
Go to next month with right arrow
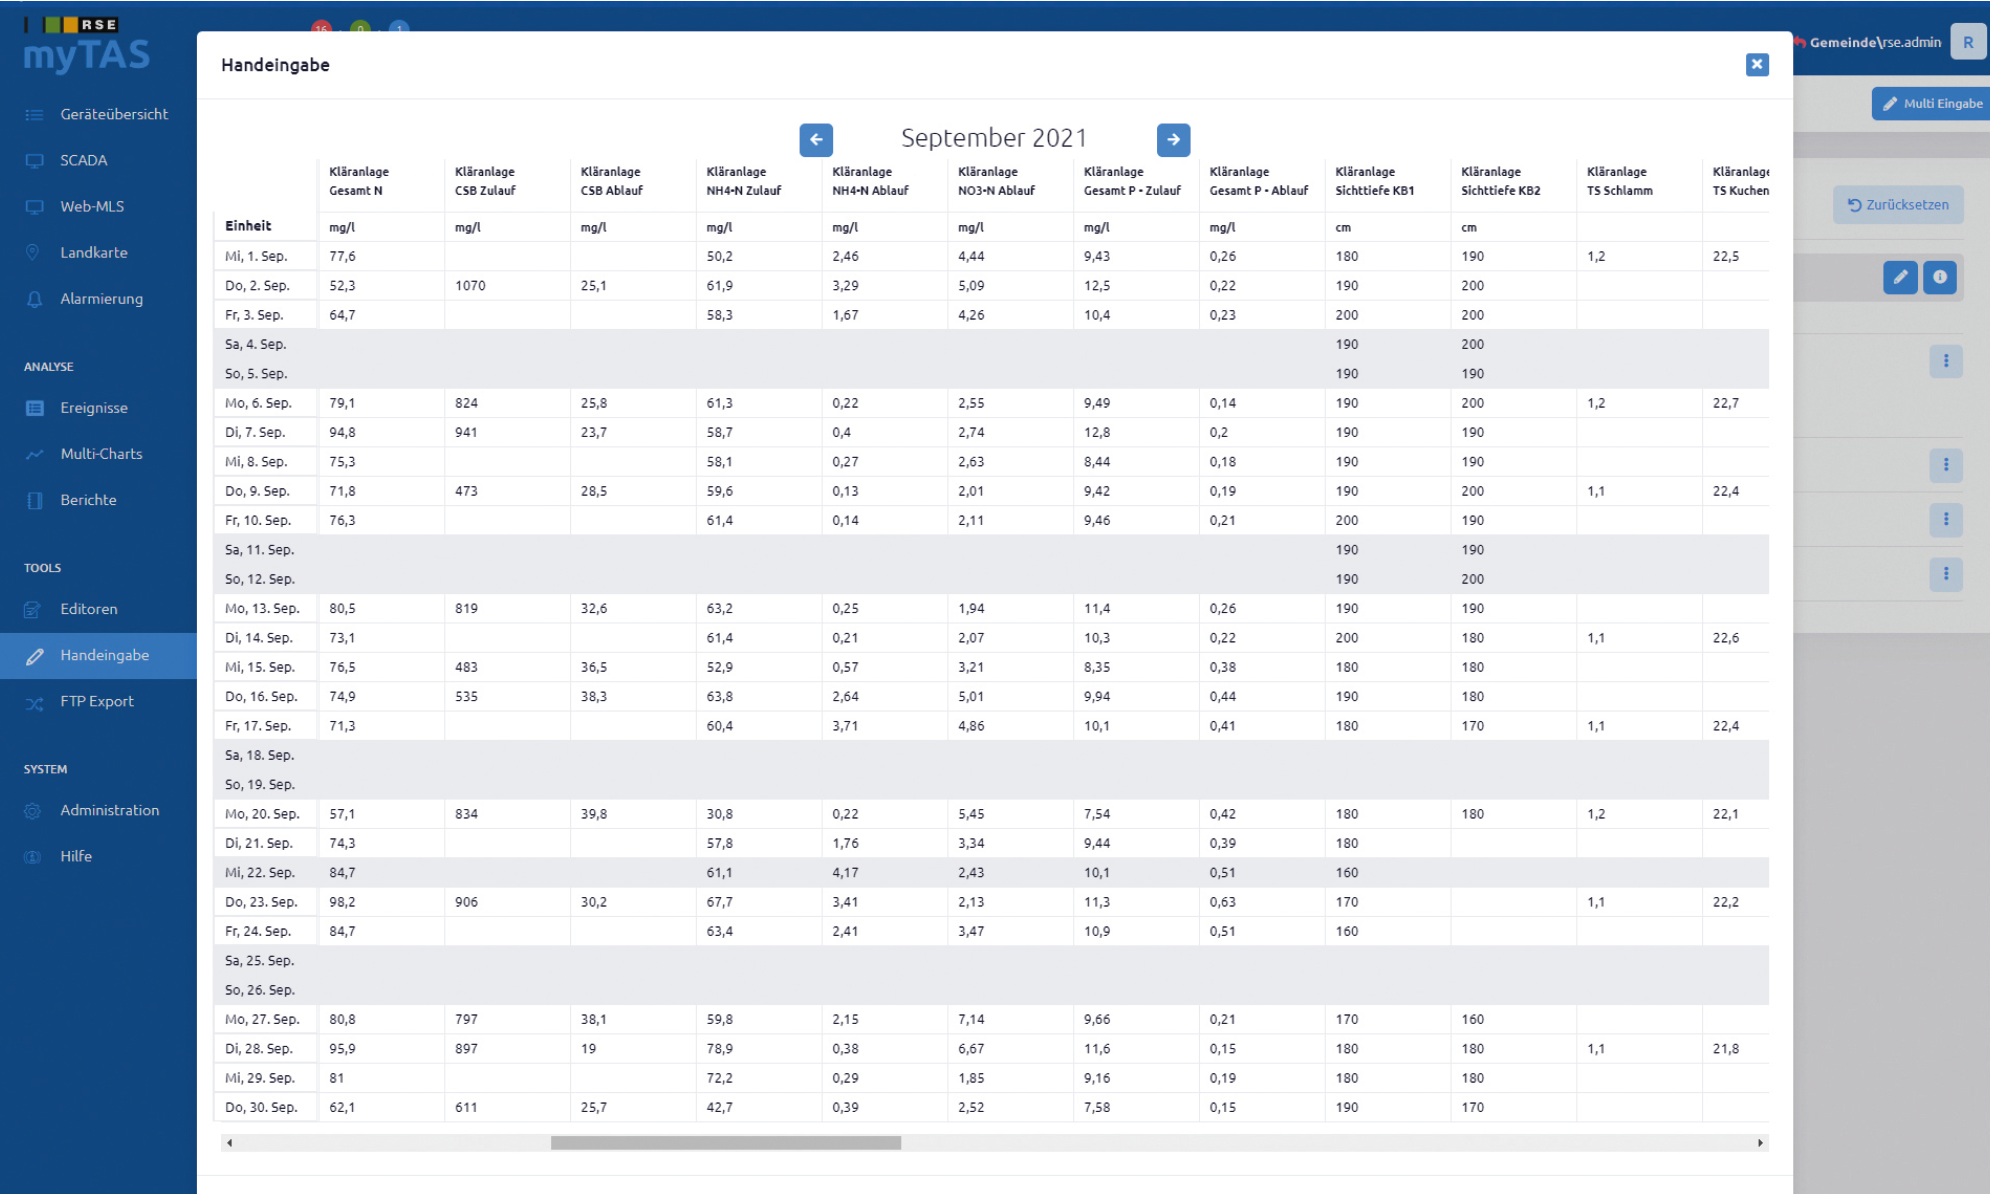[1173, 140]
